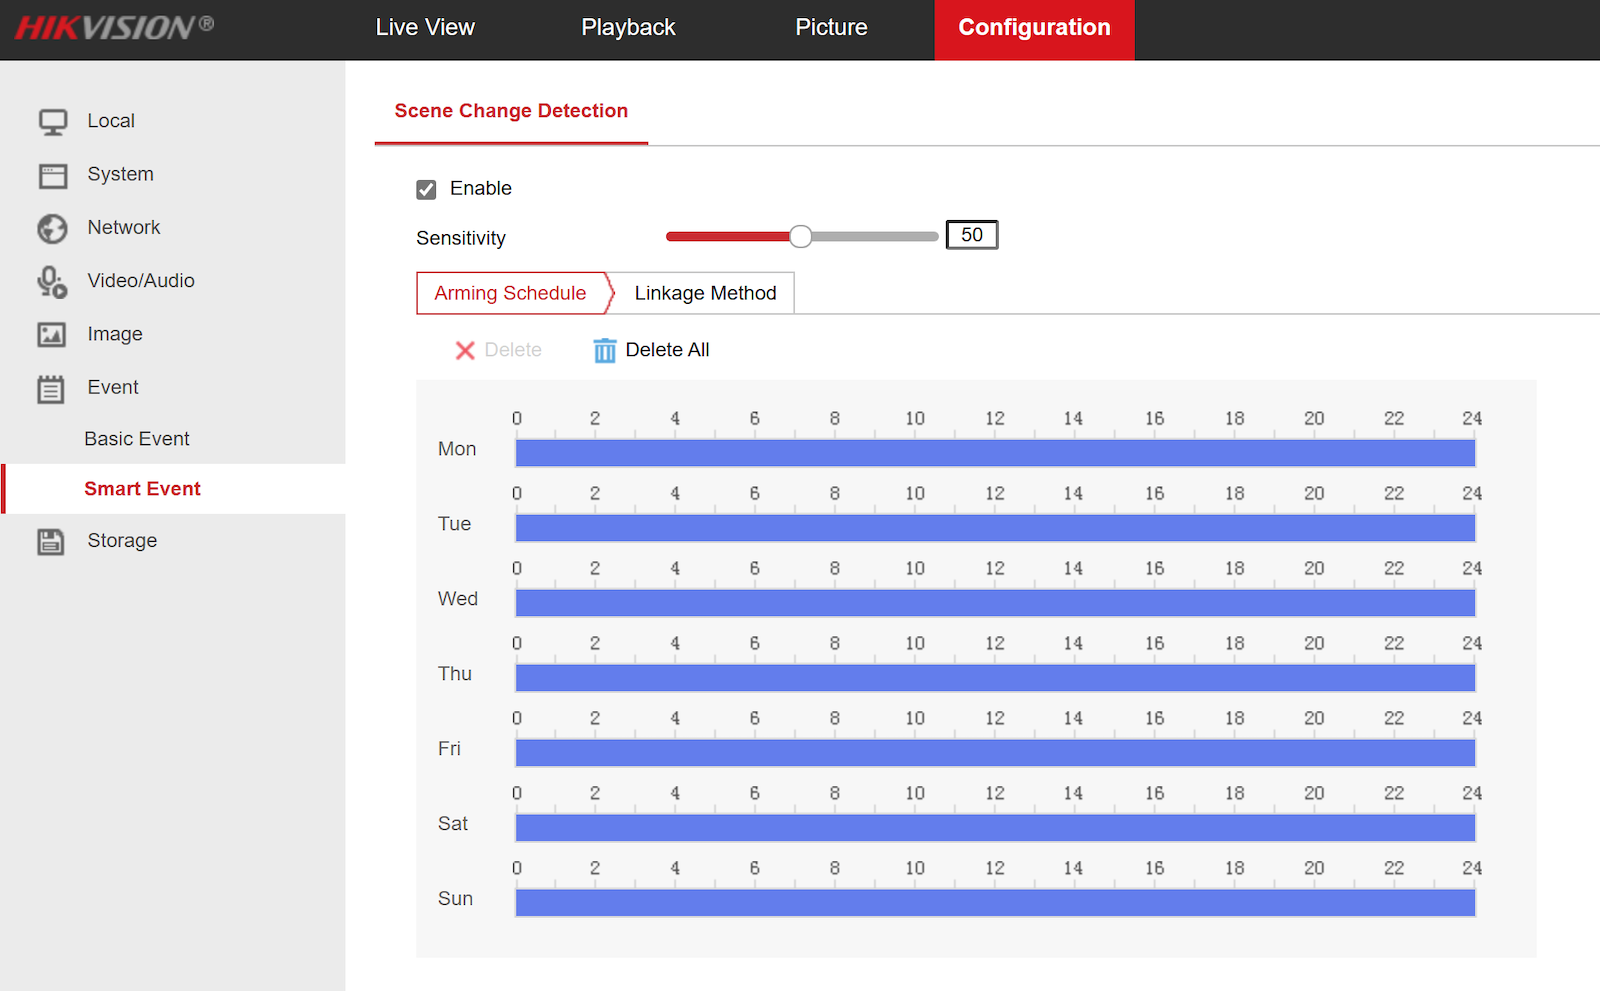Image resolution: width=1600 pixels, height=991 pixels.
Task: Uncheck the Enable checkbox
Action: (x=427, y=190)
